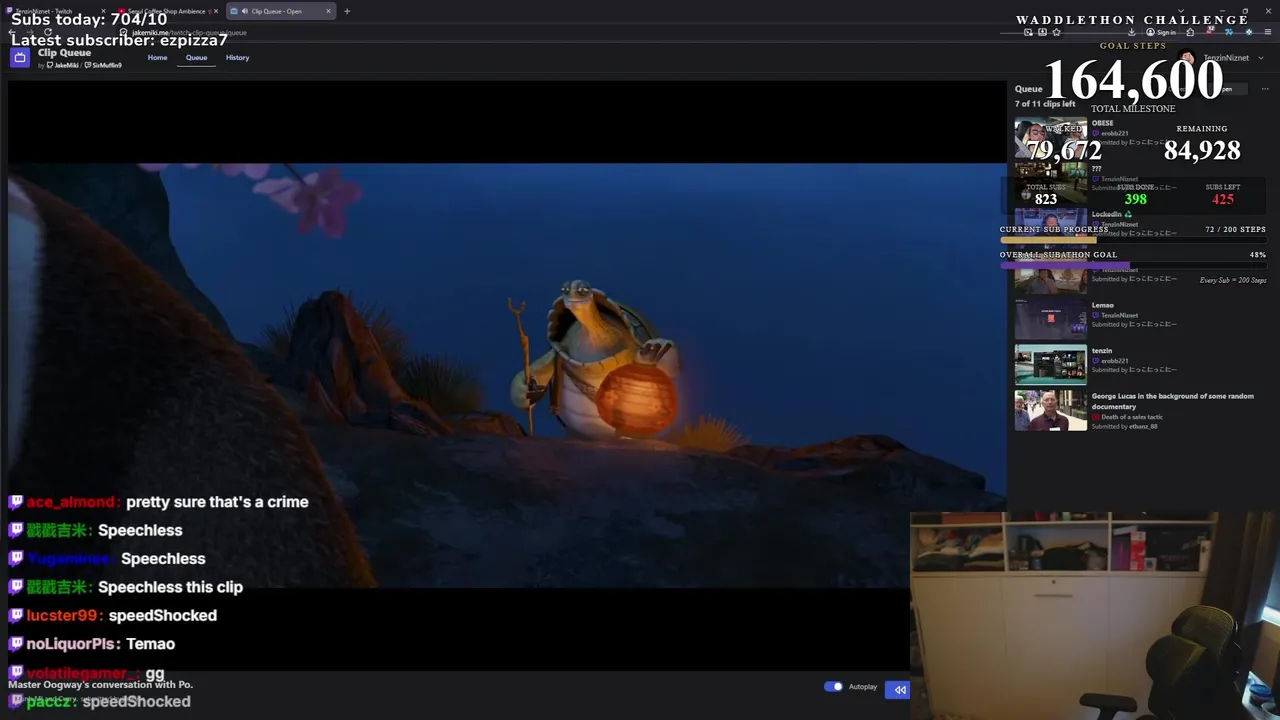Viewport: 1280px width, 720px height.
Task: Click the rewind button next to Autoplay
Action: pos(899,689)
